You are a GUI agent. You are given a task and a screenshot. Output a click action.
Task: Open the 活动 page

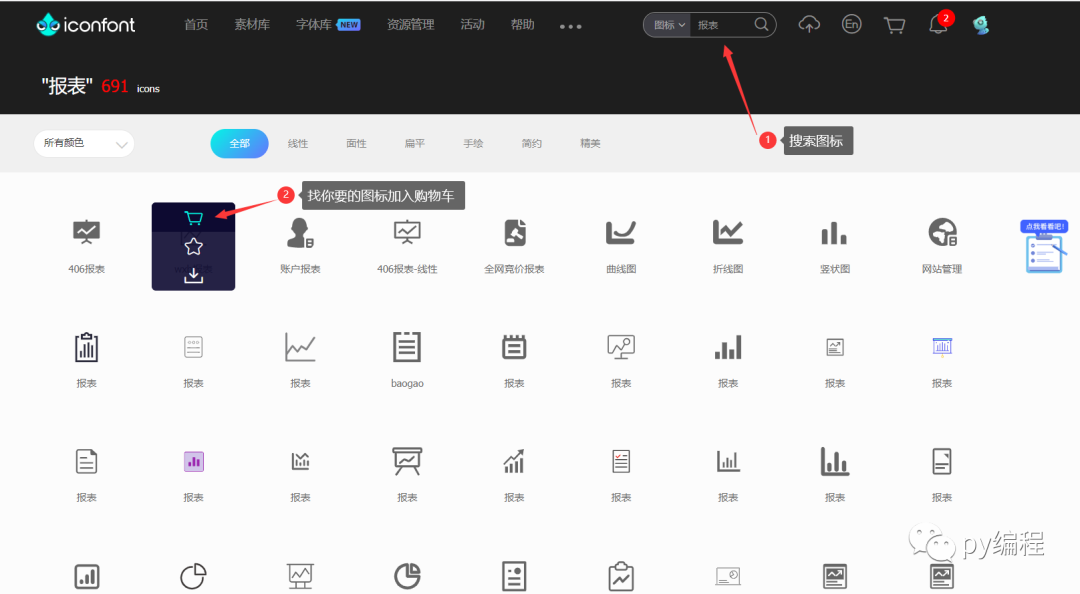pyautogui.click(x=472, y=25)
